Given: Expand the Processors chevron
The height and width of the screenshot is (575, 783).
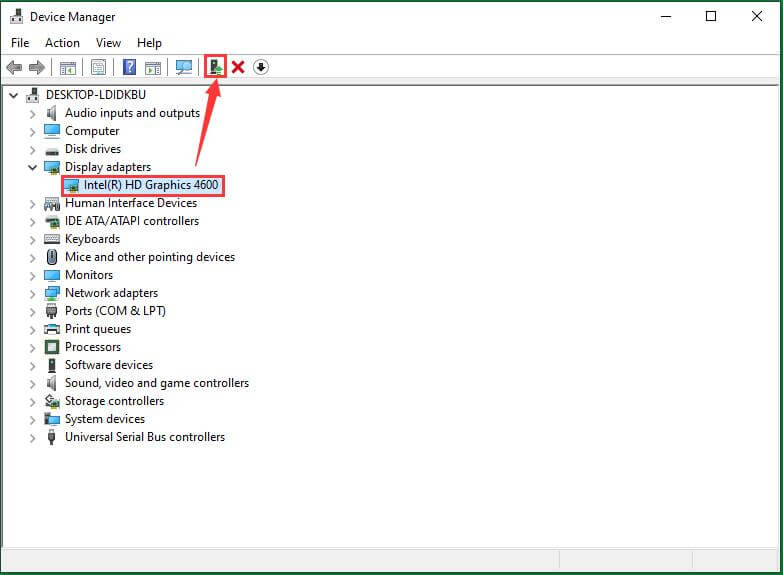Looking at the screenshot, I should point(32,348).
